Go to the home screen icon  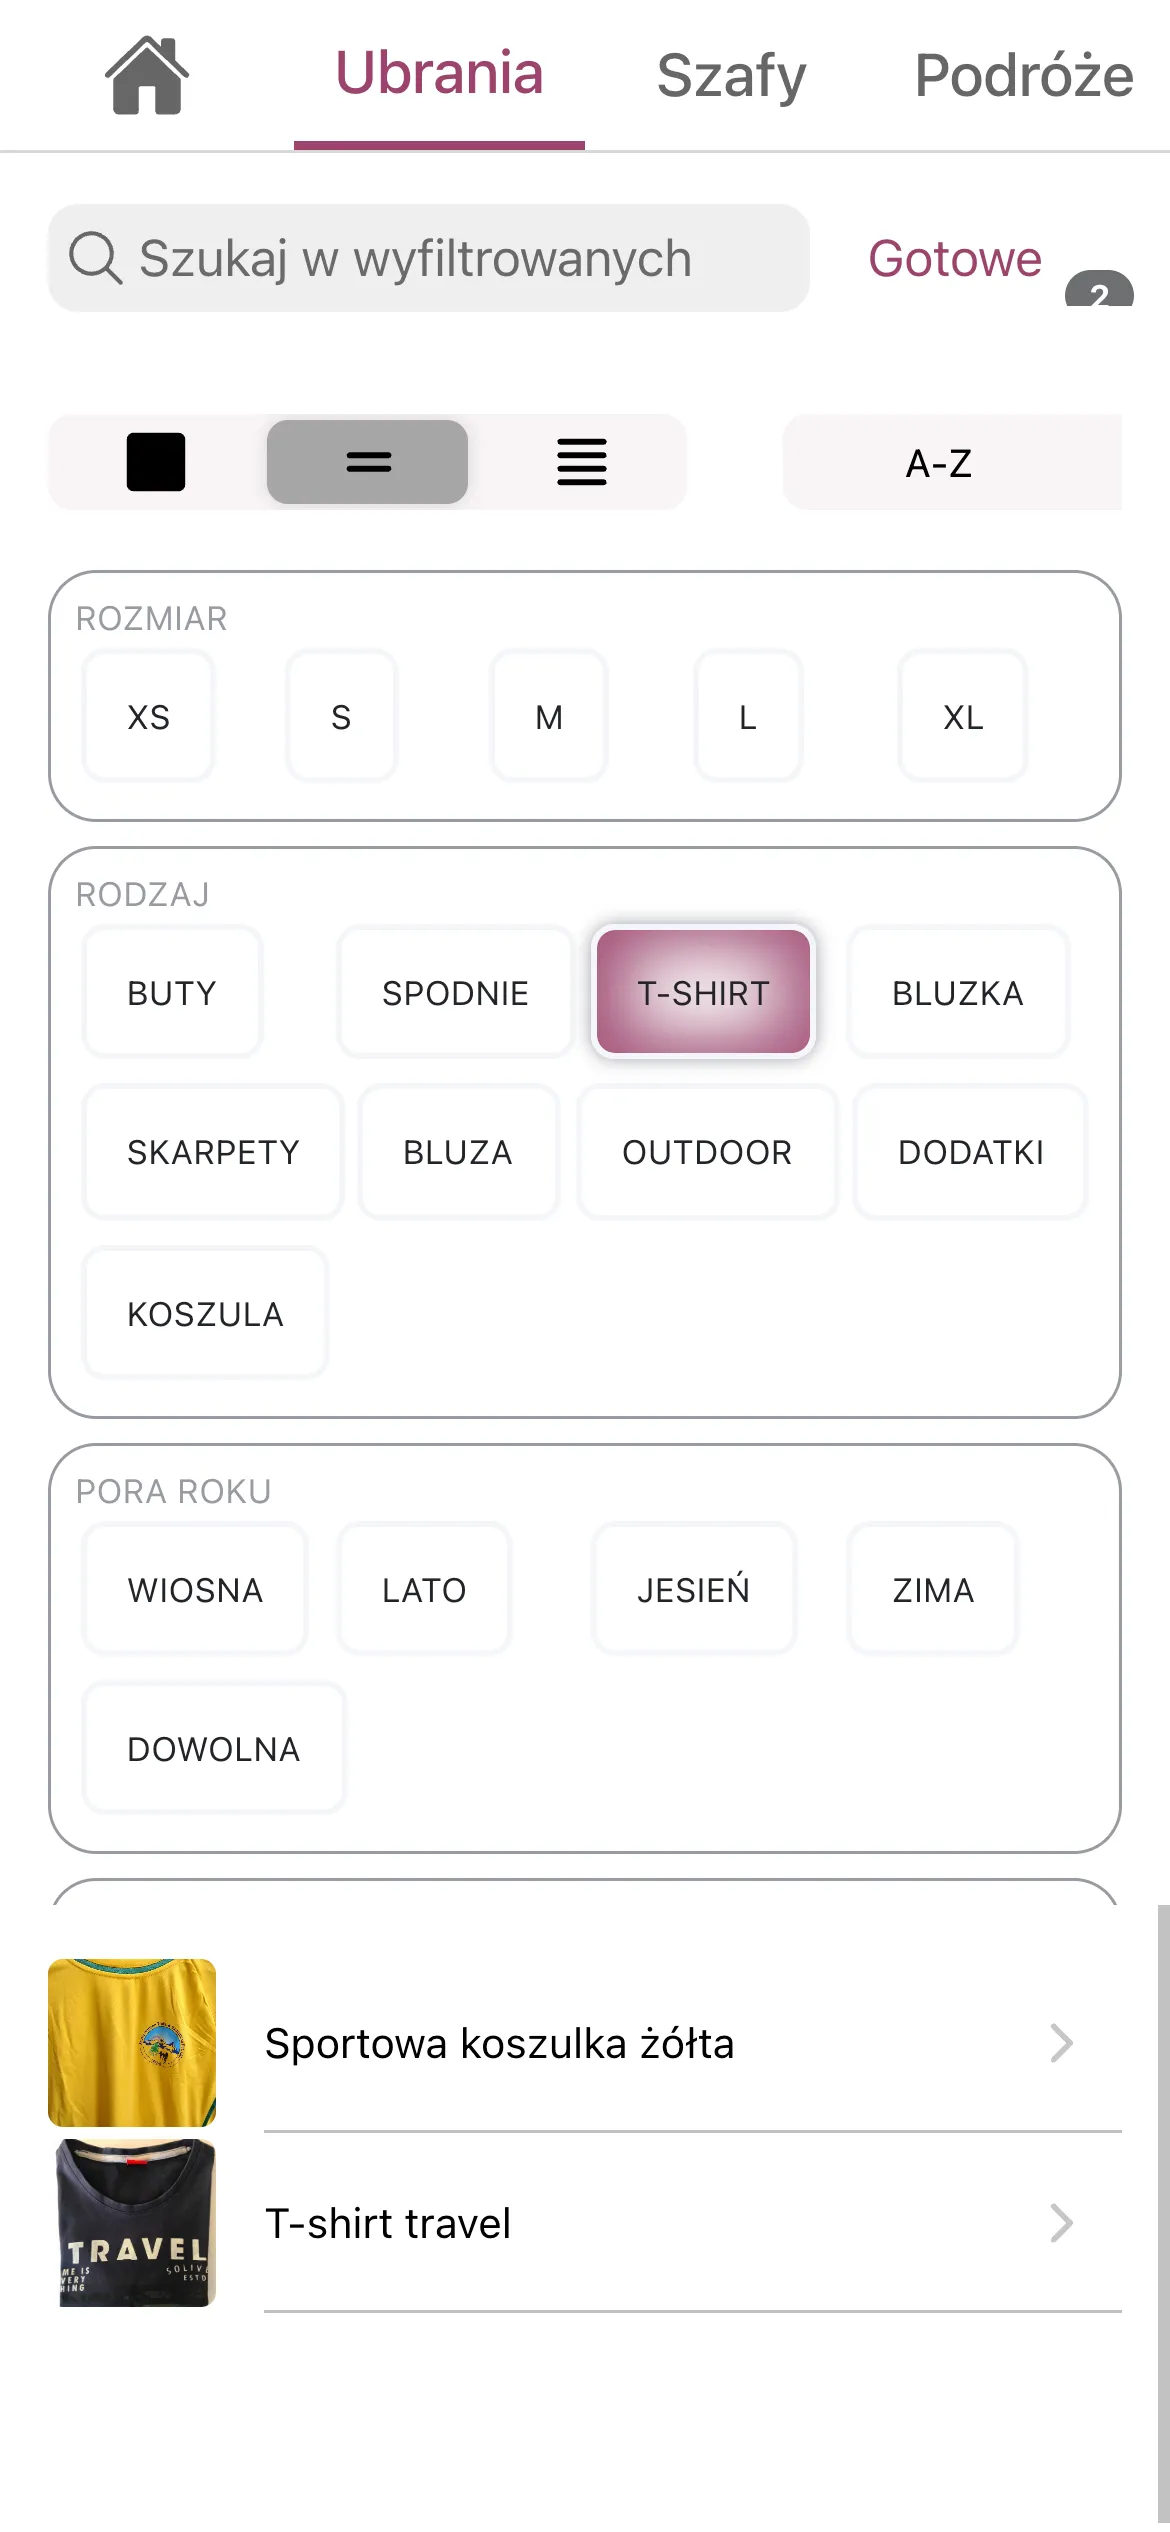[x=146, y=75]
